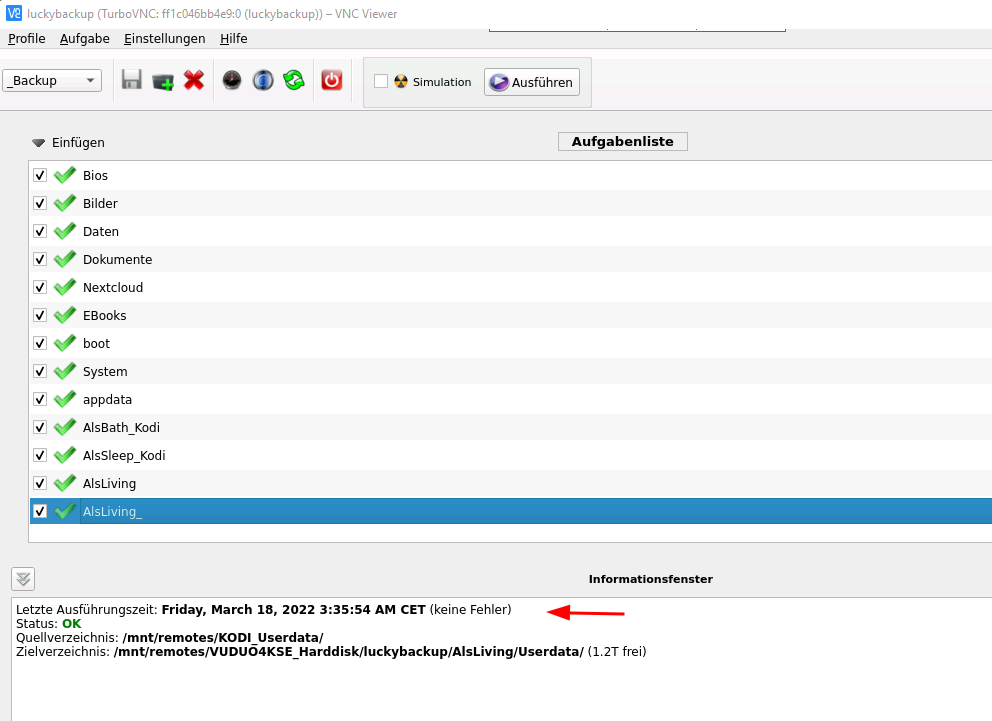
Task: Select the AlsSleep_Kodi task row
Action: tap(511, 455)
